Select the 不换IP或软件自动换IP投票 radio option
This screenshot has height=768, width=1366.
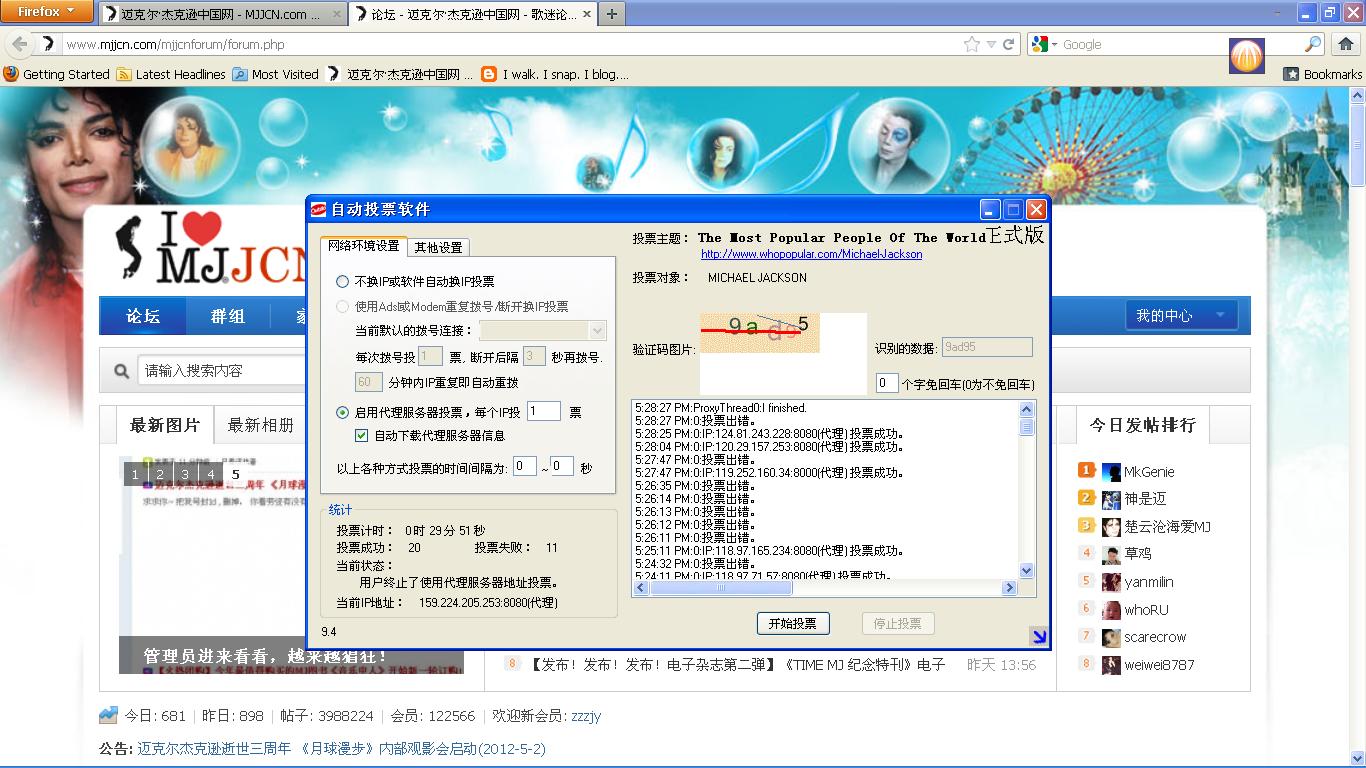(343, 282)
